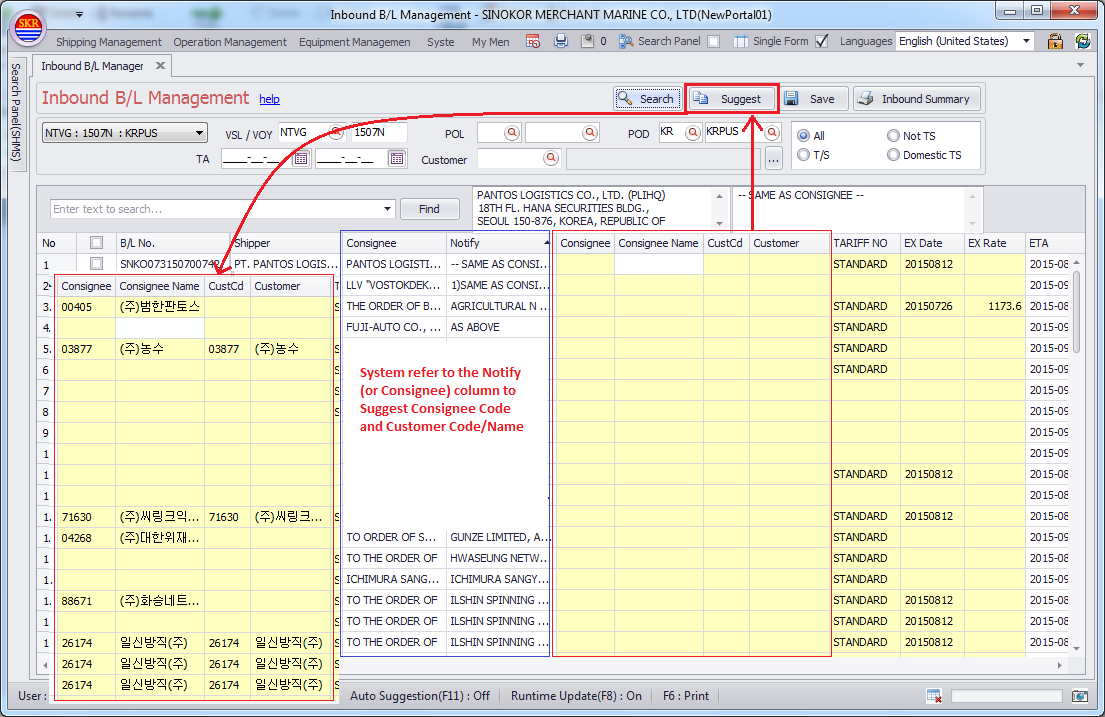
Task: Select the Domestic TS radio option
Action: click(894, 155)
